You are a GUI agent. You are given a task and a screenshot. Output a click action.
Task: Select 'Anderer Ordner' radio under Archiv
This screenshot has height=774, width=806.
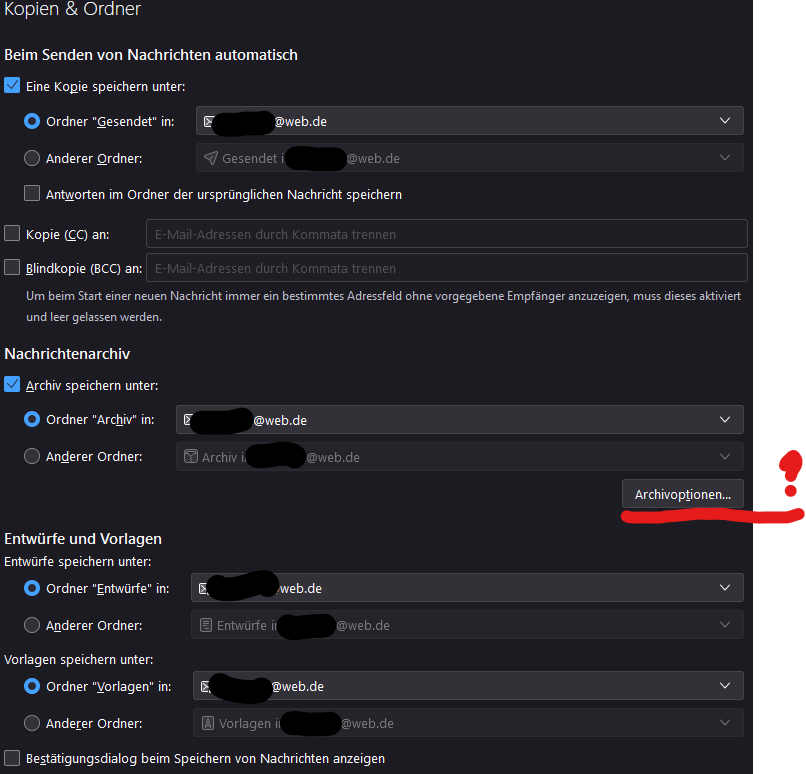click(32, 456)
